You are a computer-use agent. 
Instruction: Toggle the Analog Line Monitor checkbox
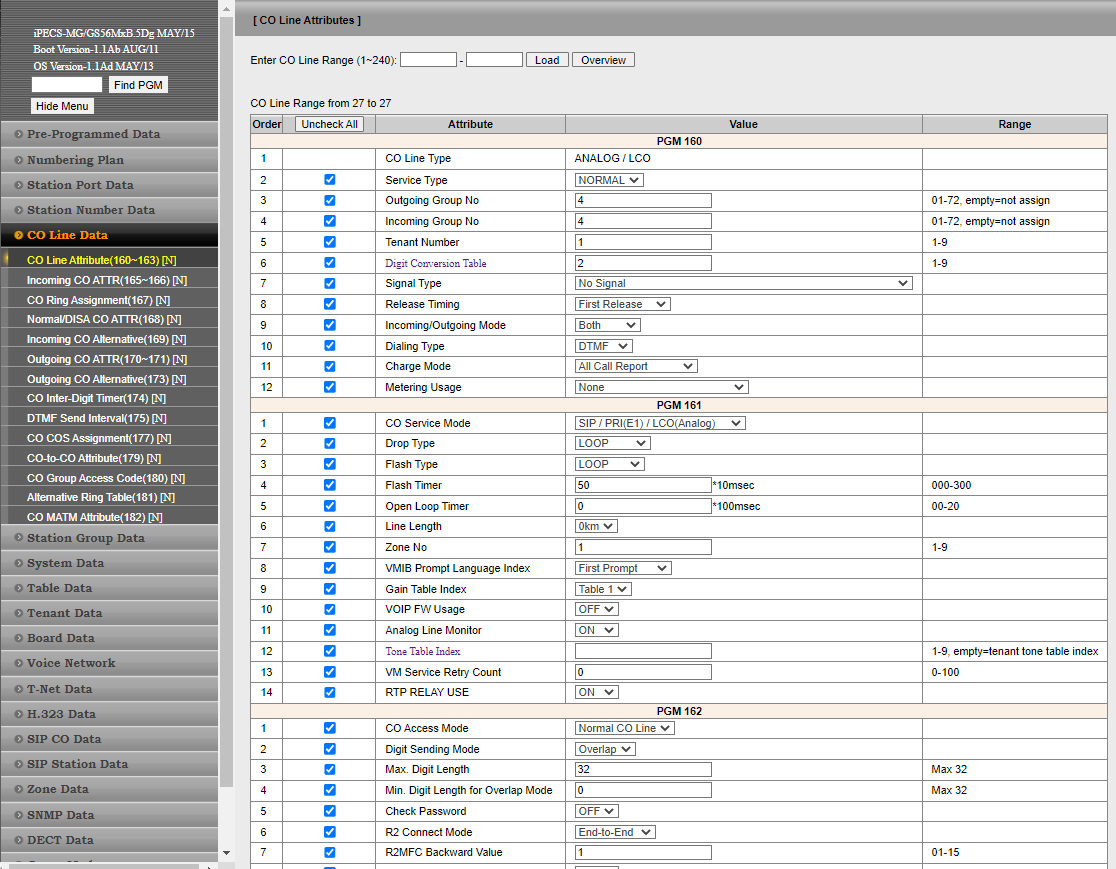point(330,630)
